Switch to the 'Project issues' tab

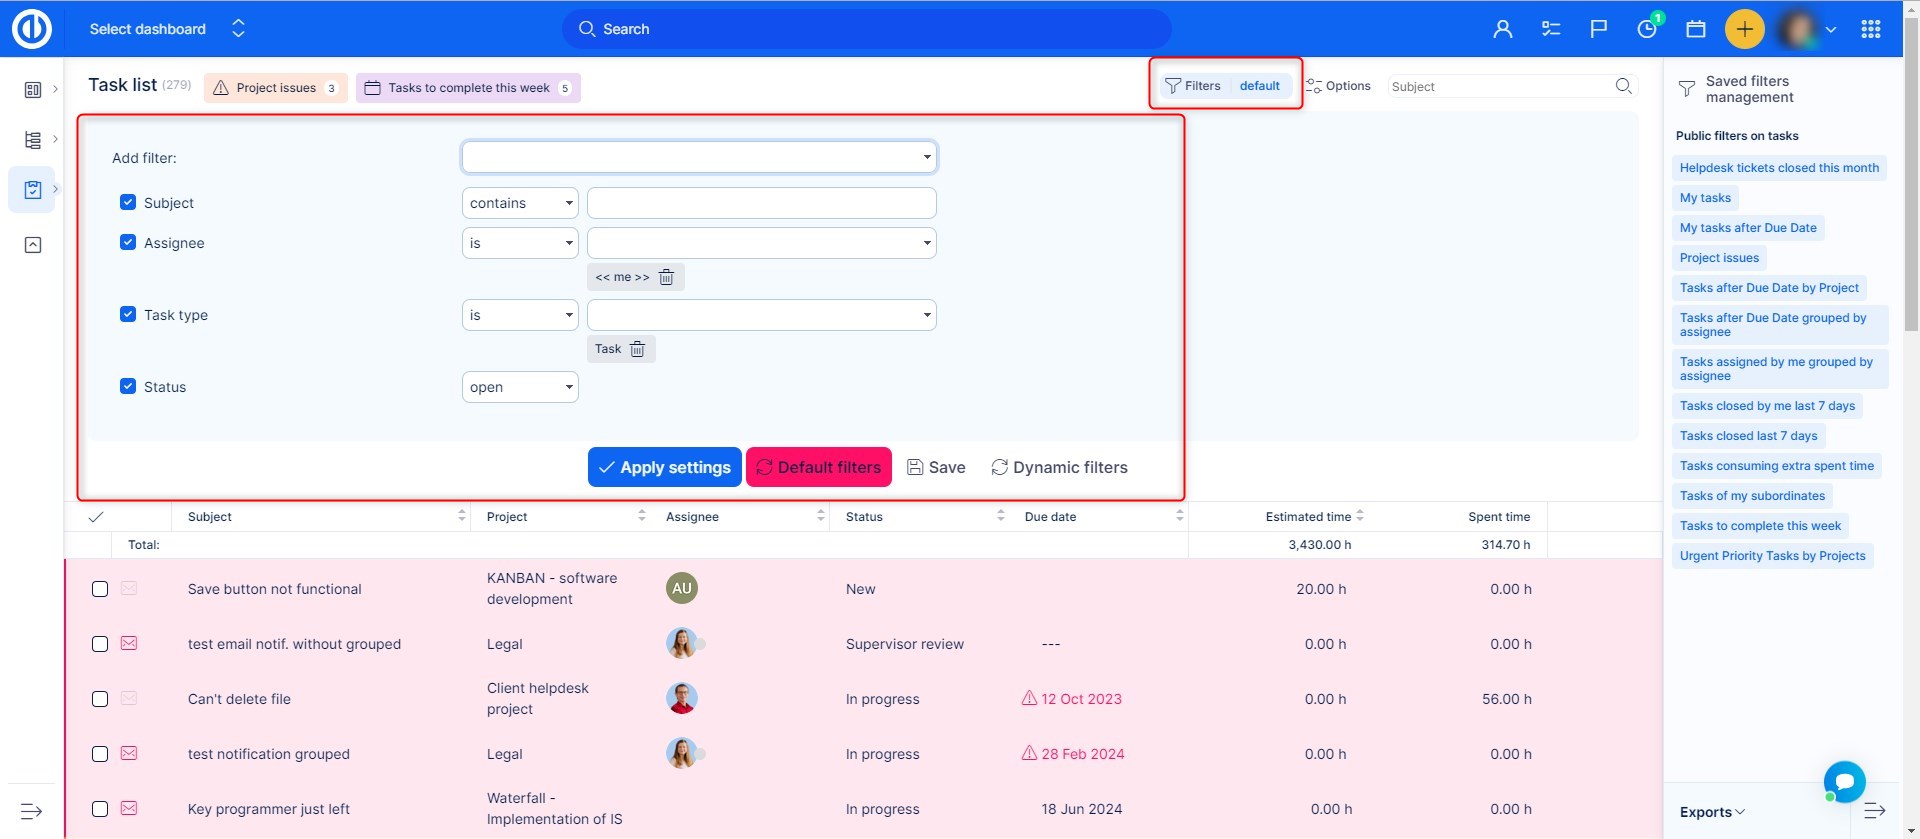point(276,88)
